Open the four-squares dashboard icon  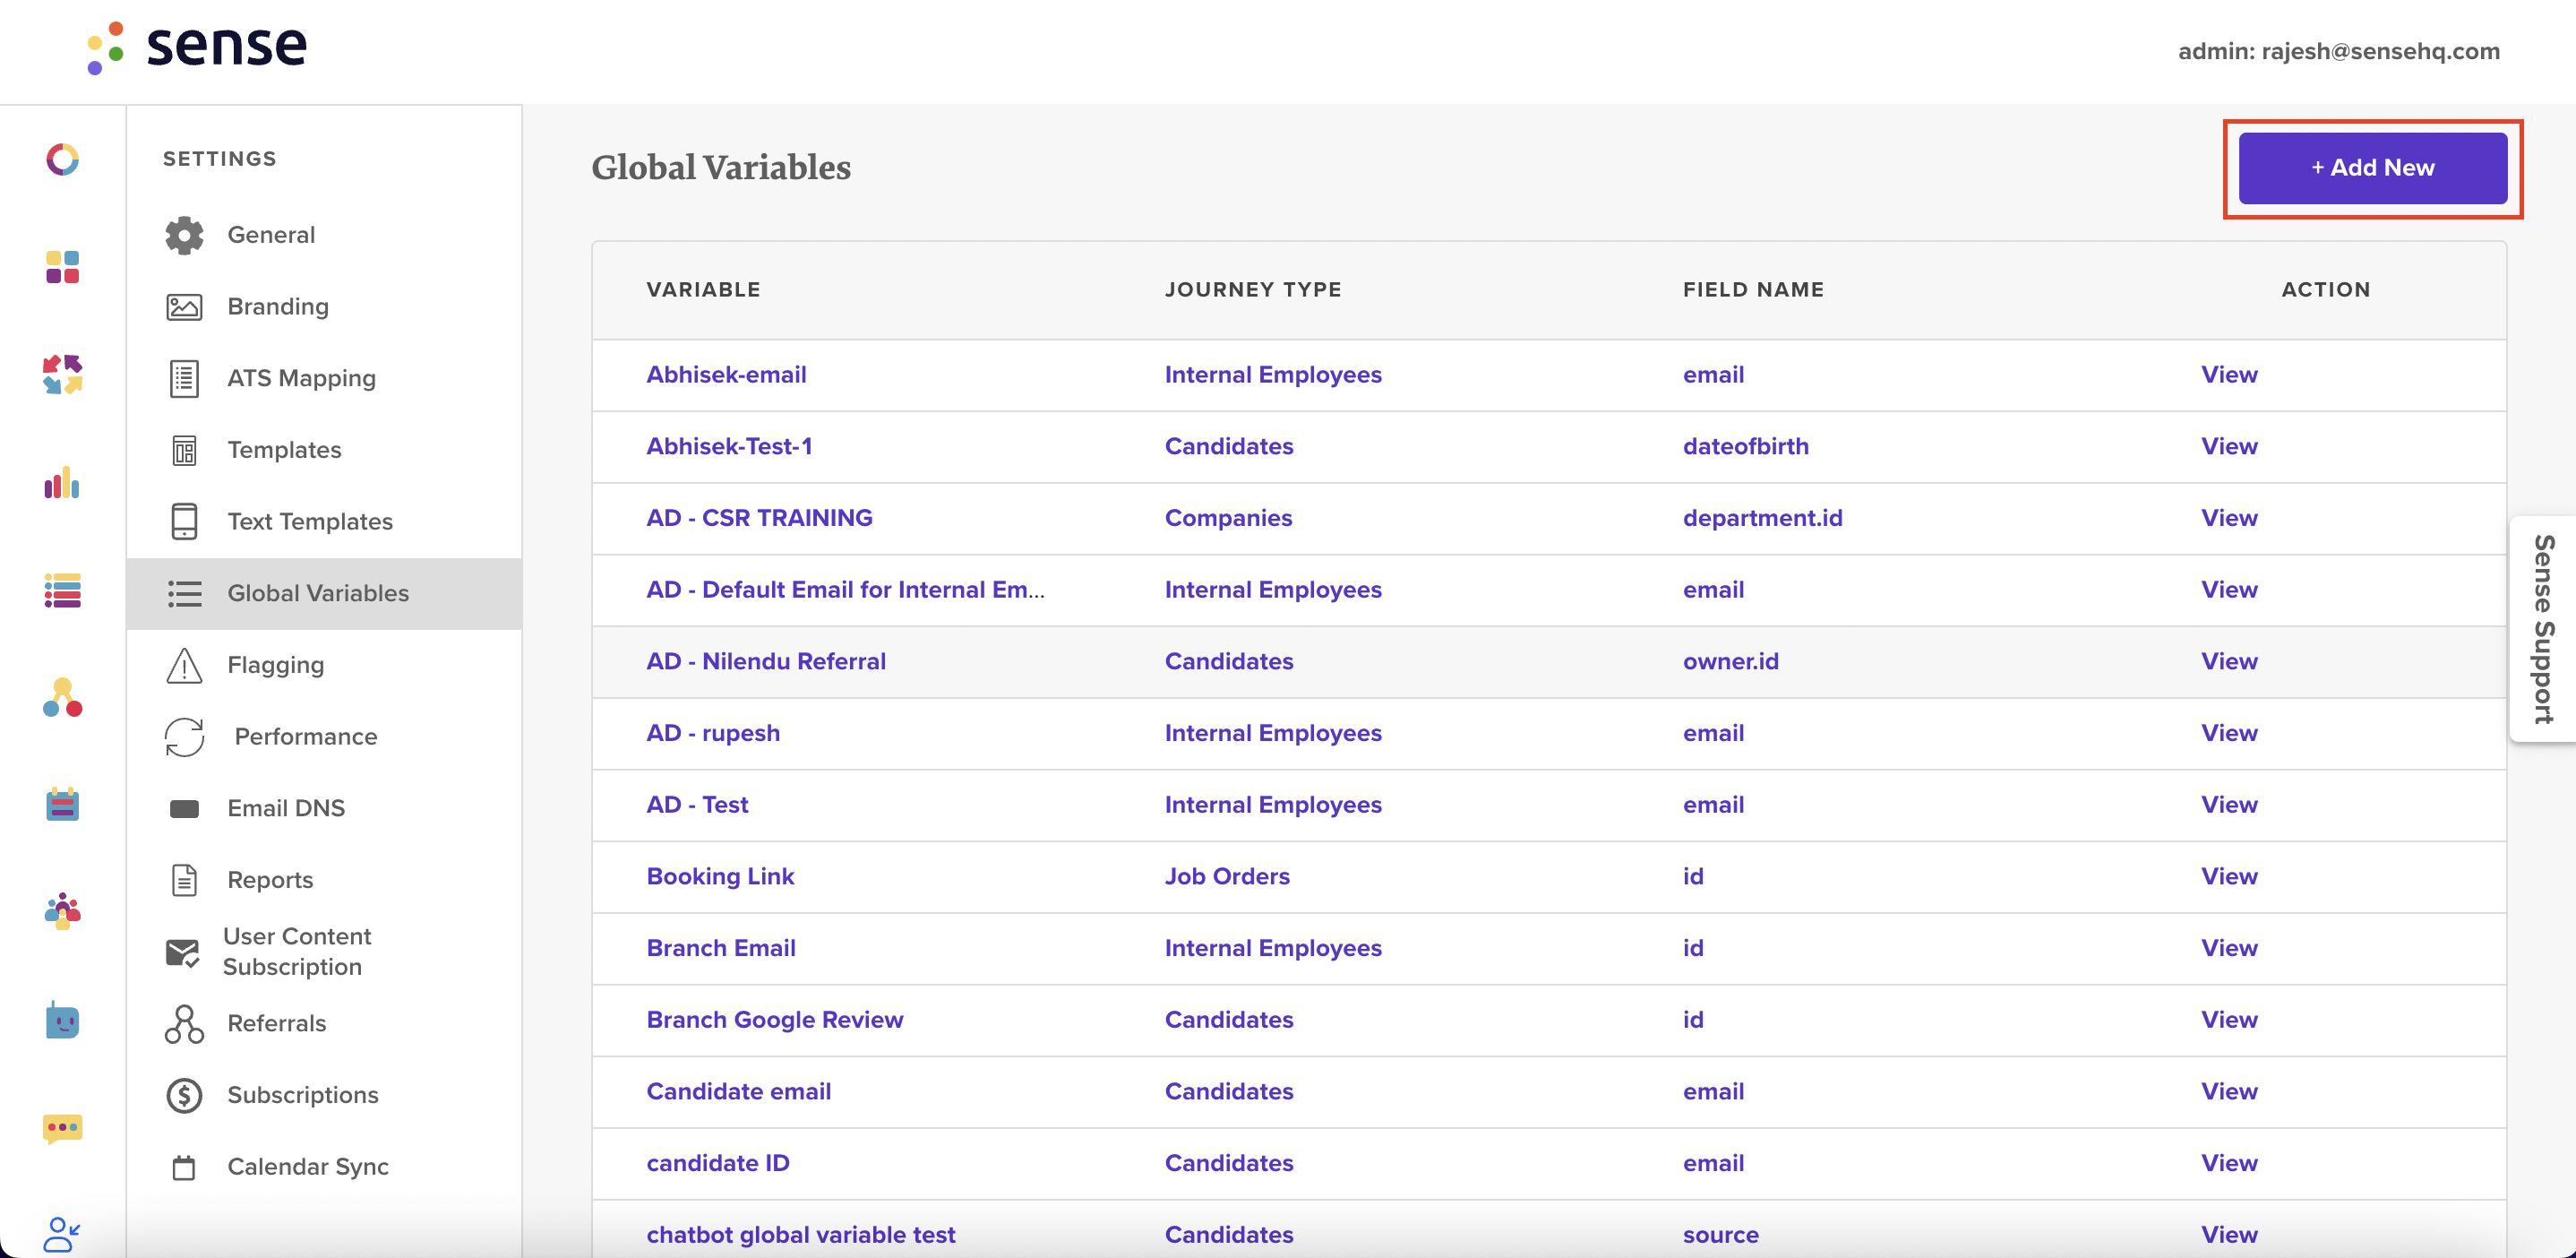[x=62, y=267]
